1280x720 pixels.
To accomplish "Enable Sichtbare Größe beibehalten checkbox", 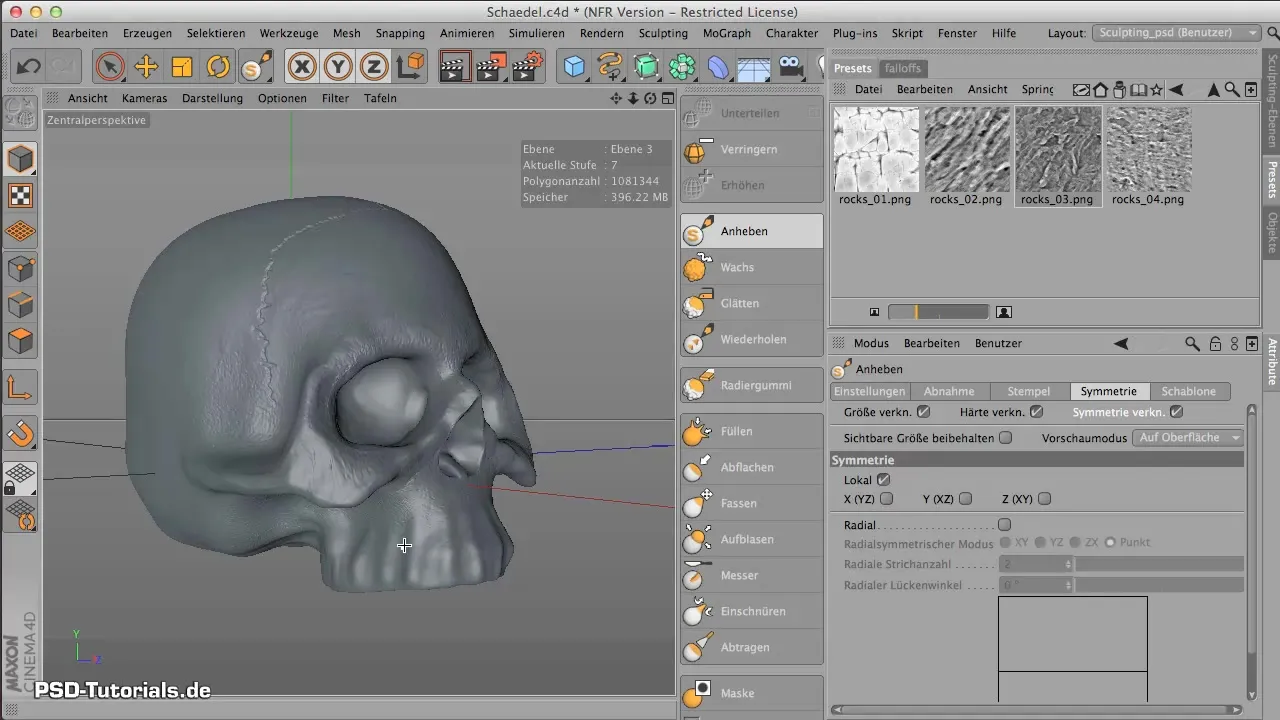I will [x=1005, y=437].
